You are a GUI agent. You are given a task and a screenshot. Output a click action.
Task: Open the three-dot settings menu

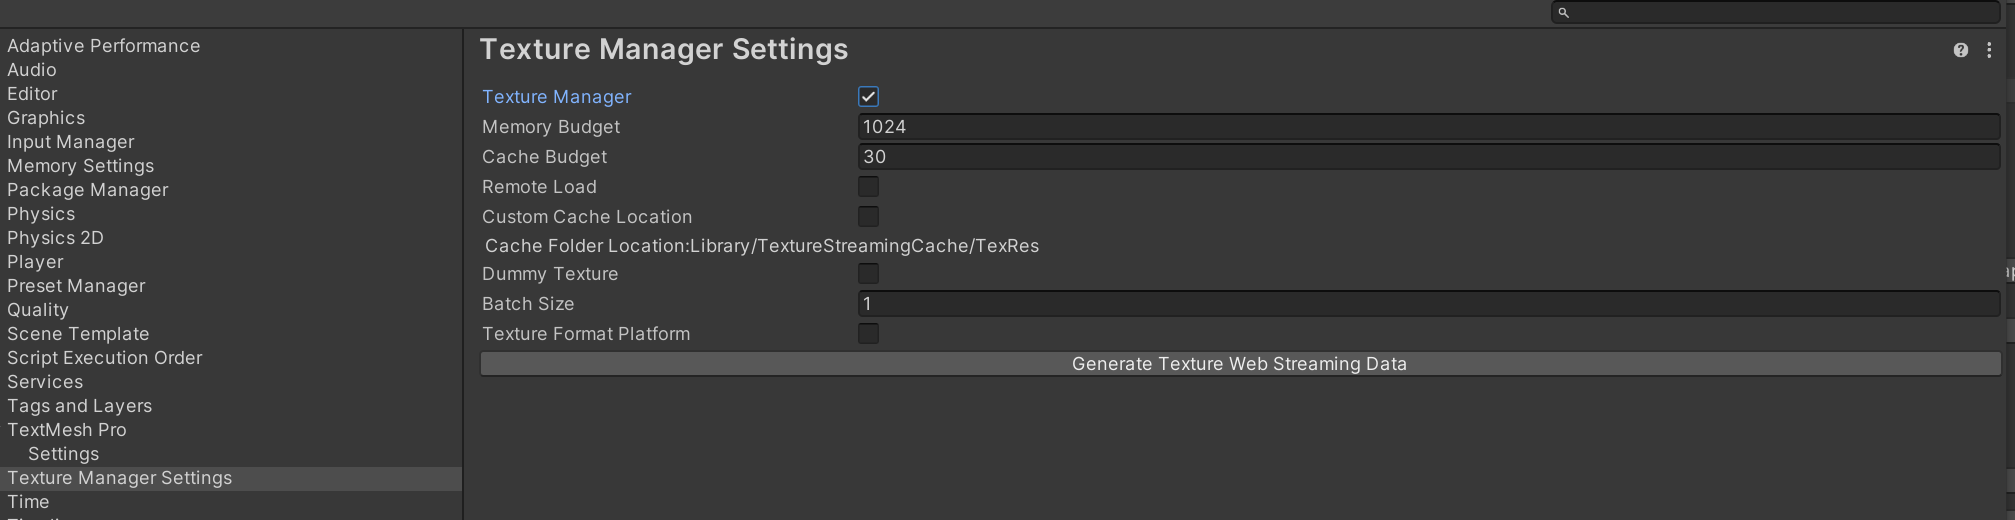(1989, 50)
